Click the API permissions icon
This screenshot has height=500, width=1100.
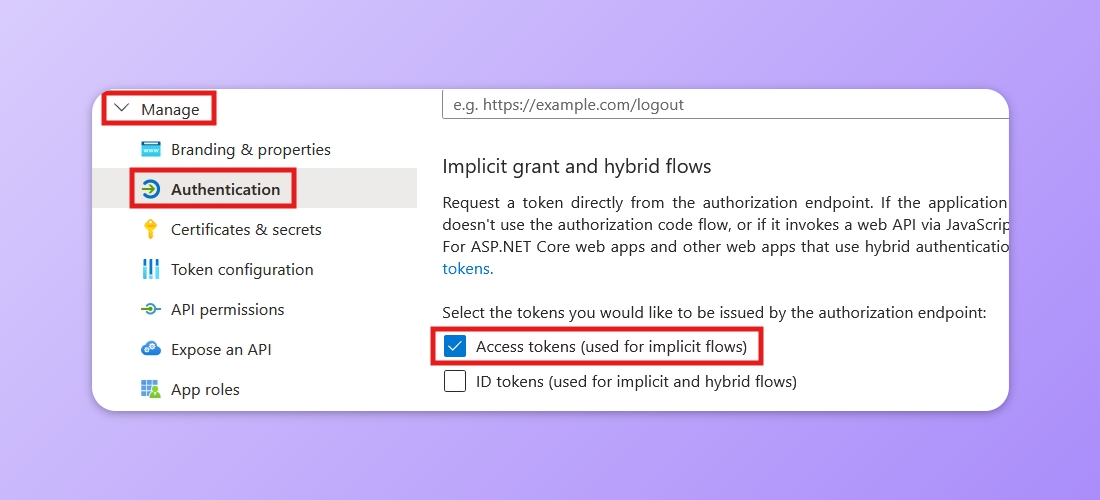coord(151,309)
